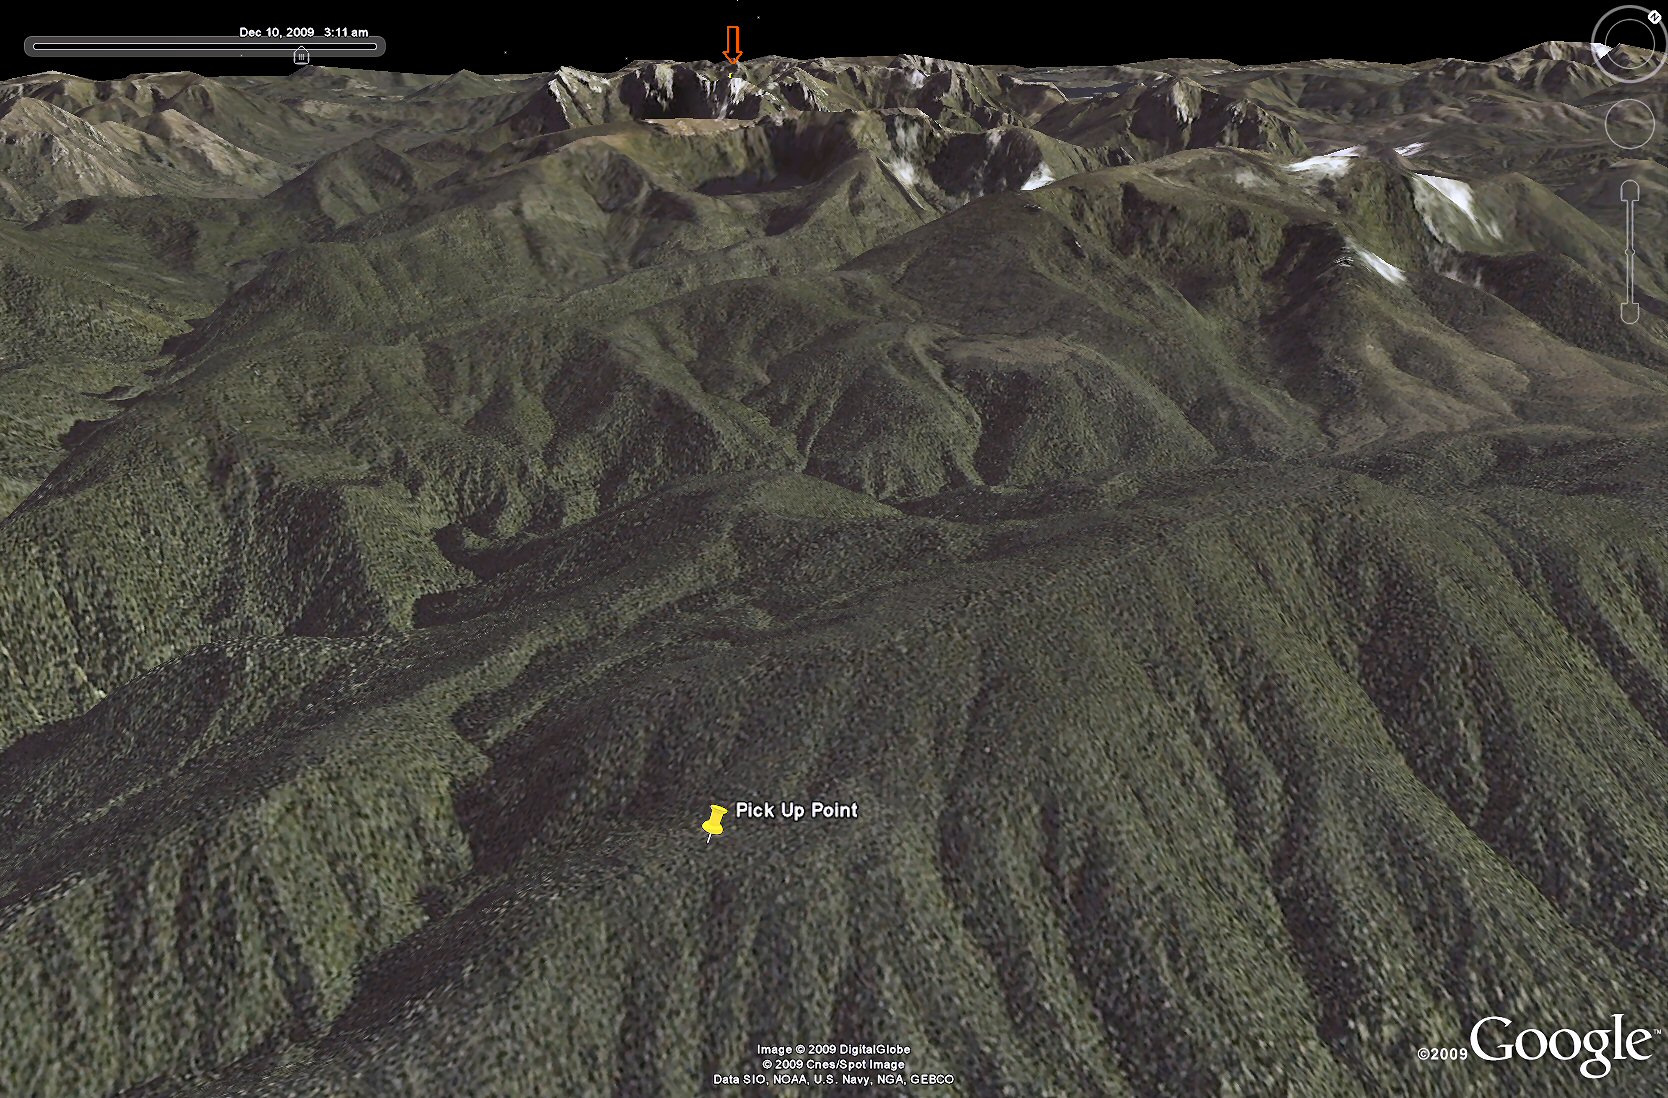Image resolution: width=1668 pixels, height=1098 pixels.
Task: Click the Google logo watermark
Action: (x=1561, y=1045)
